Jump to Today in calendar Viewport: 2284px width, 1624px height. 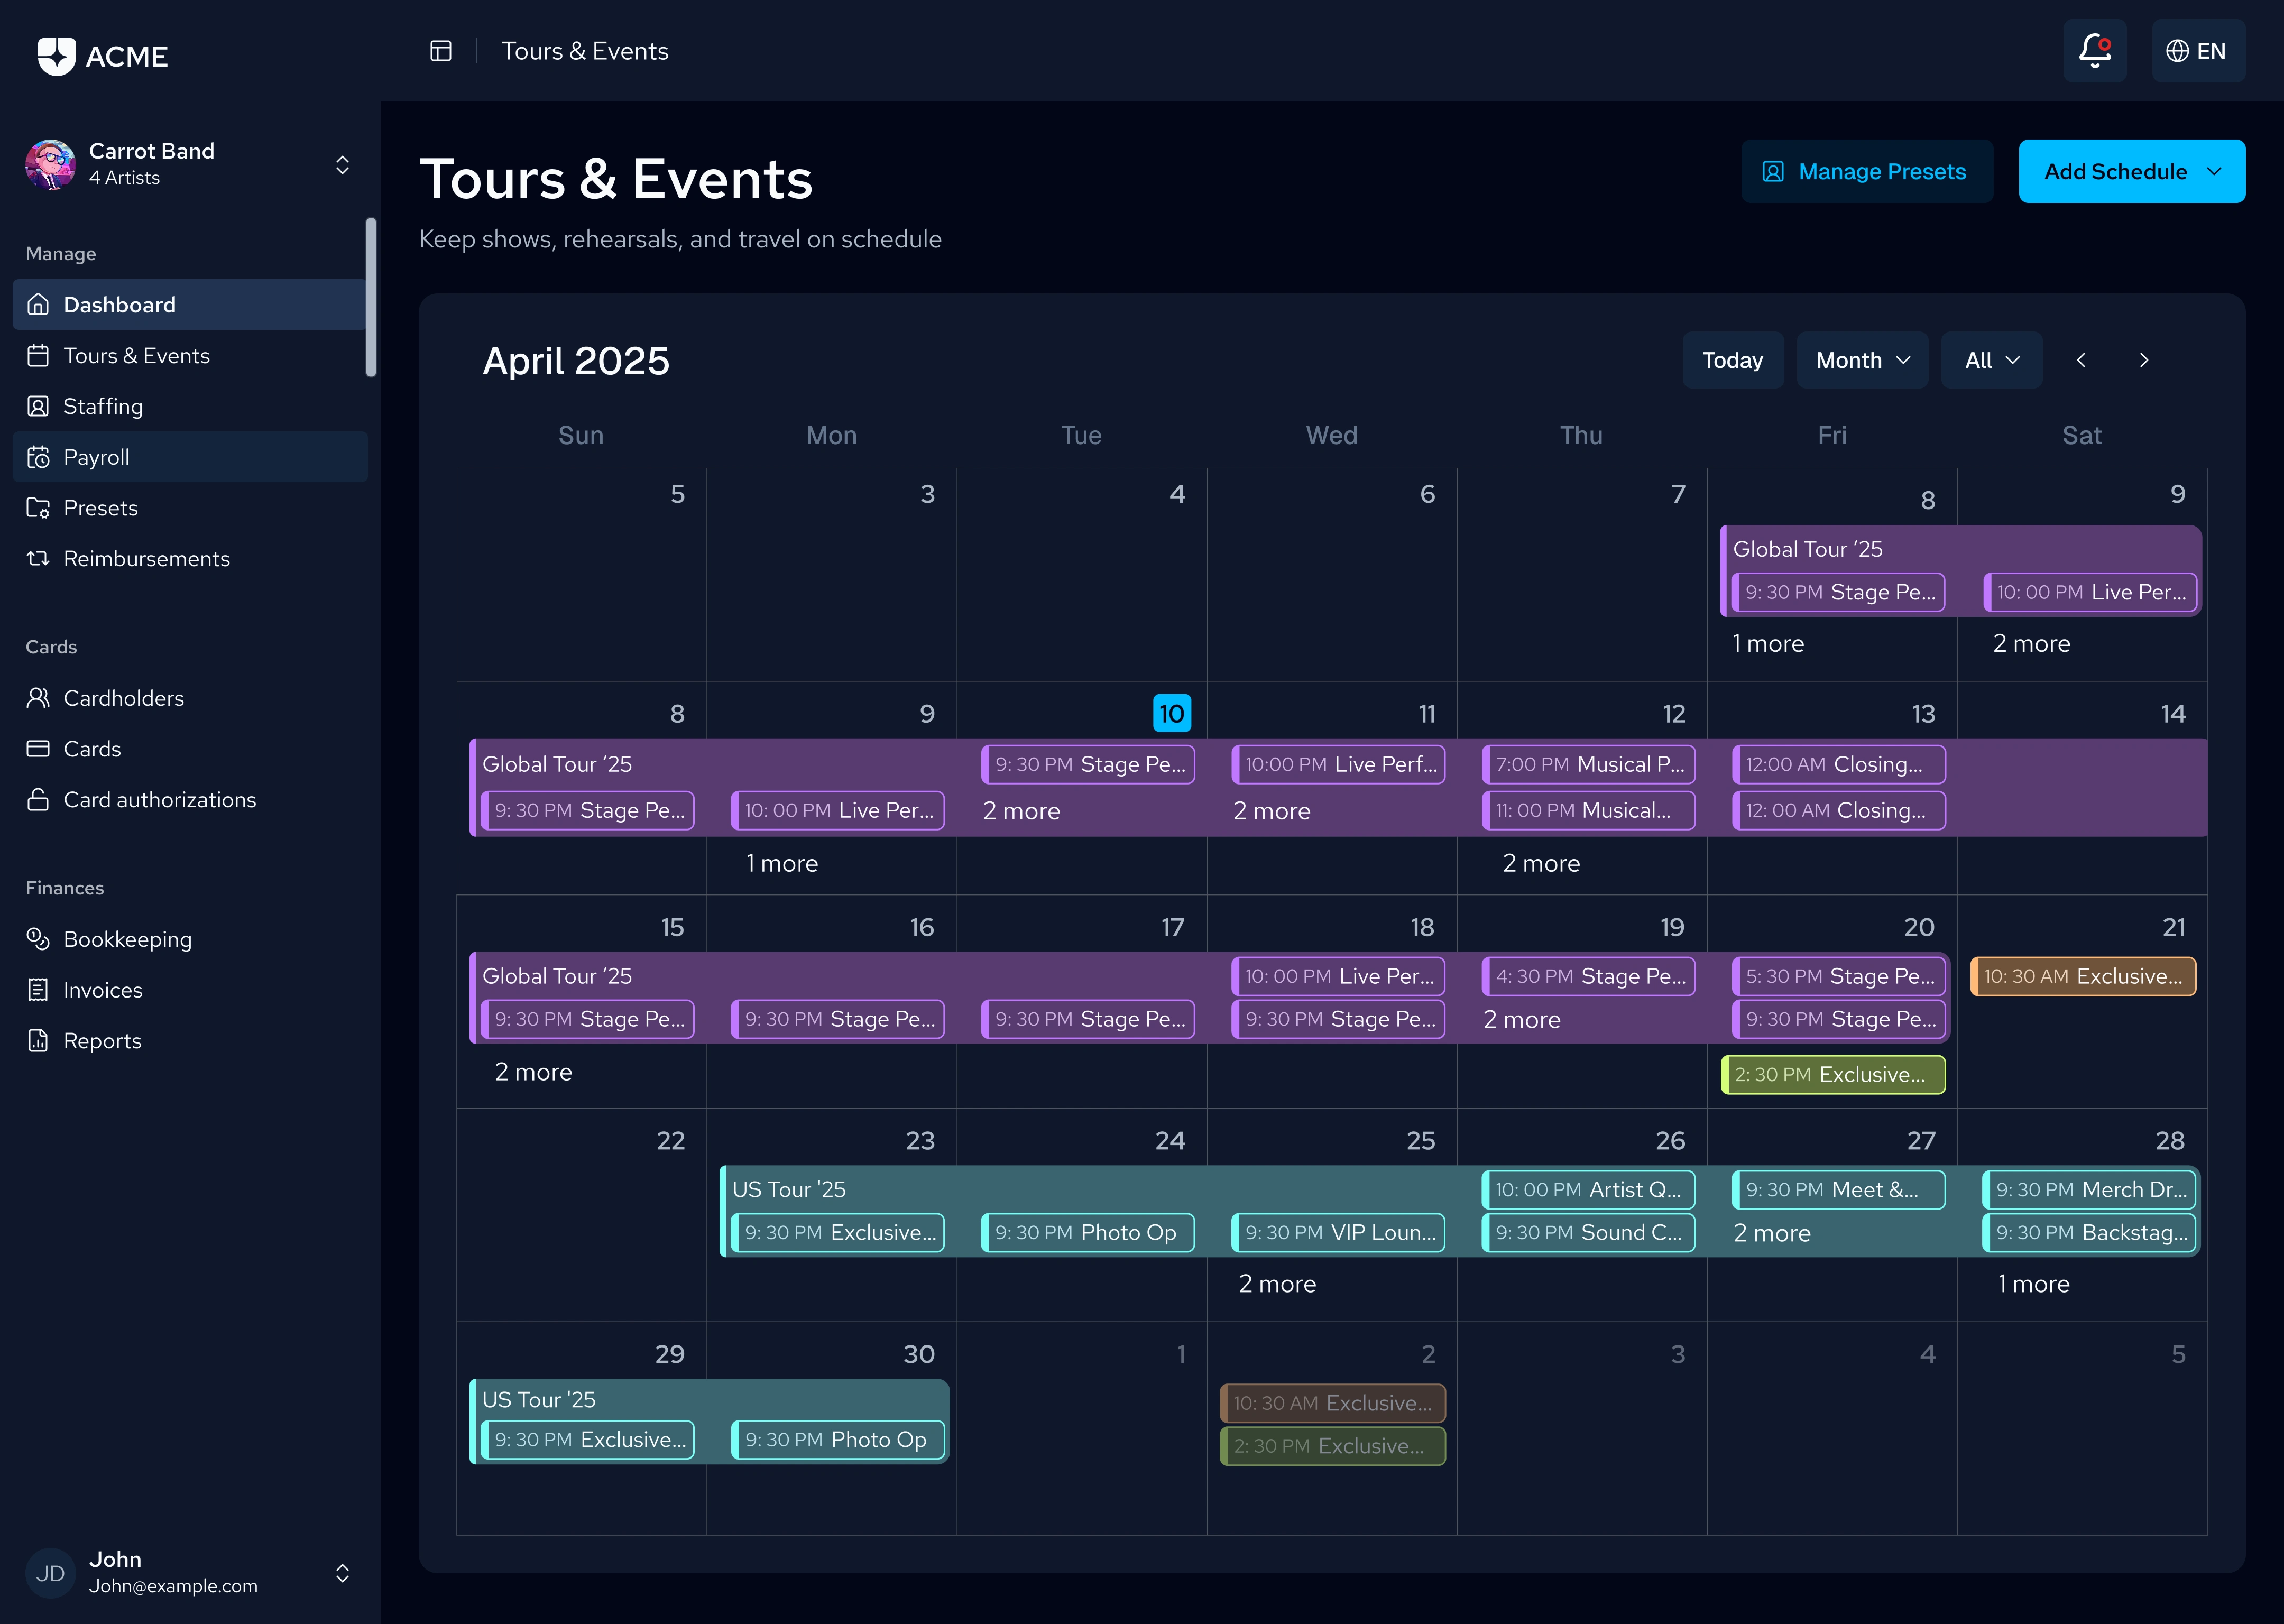point(1732,360)
